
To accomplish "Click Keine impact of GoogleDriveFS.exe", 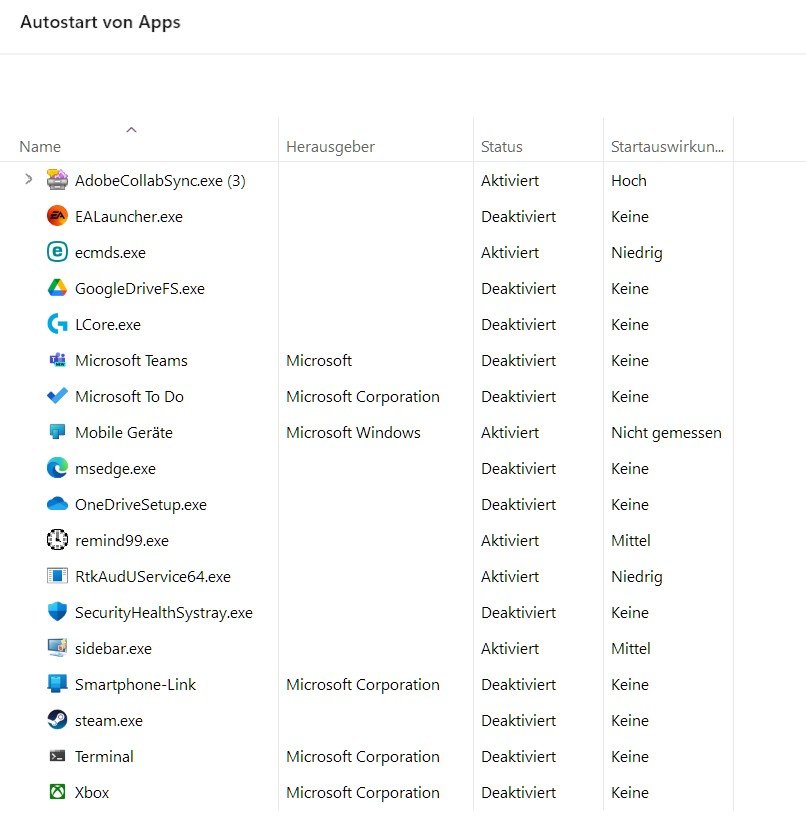I will (630, 289).
